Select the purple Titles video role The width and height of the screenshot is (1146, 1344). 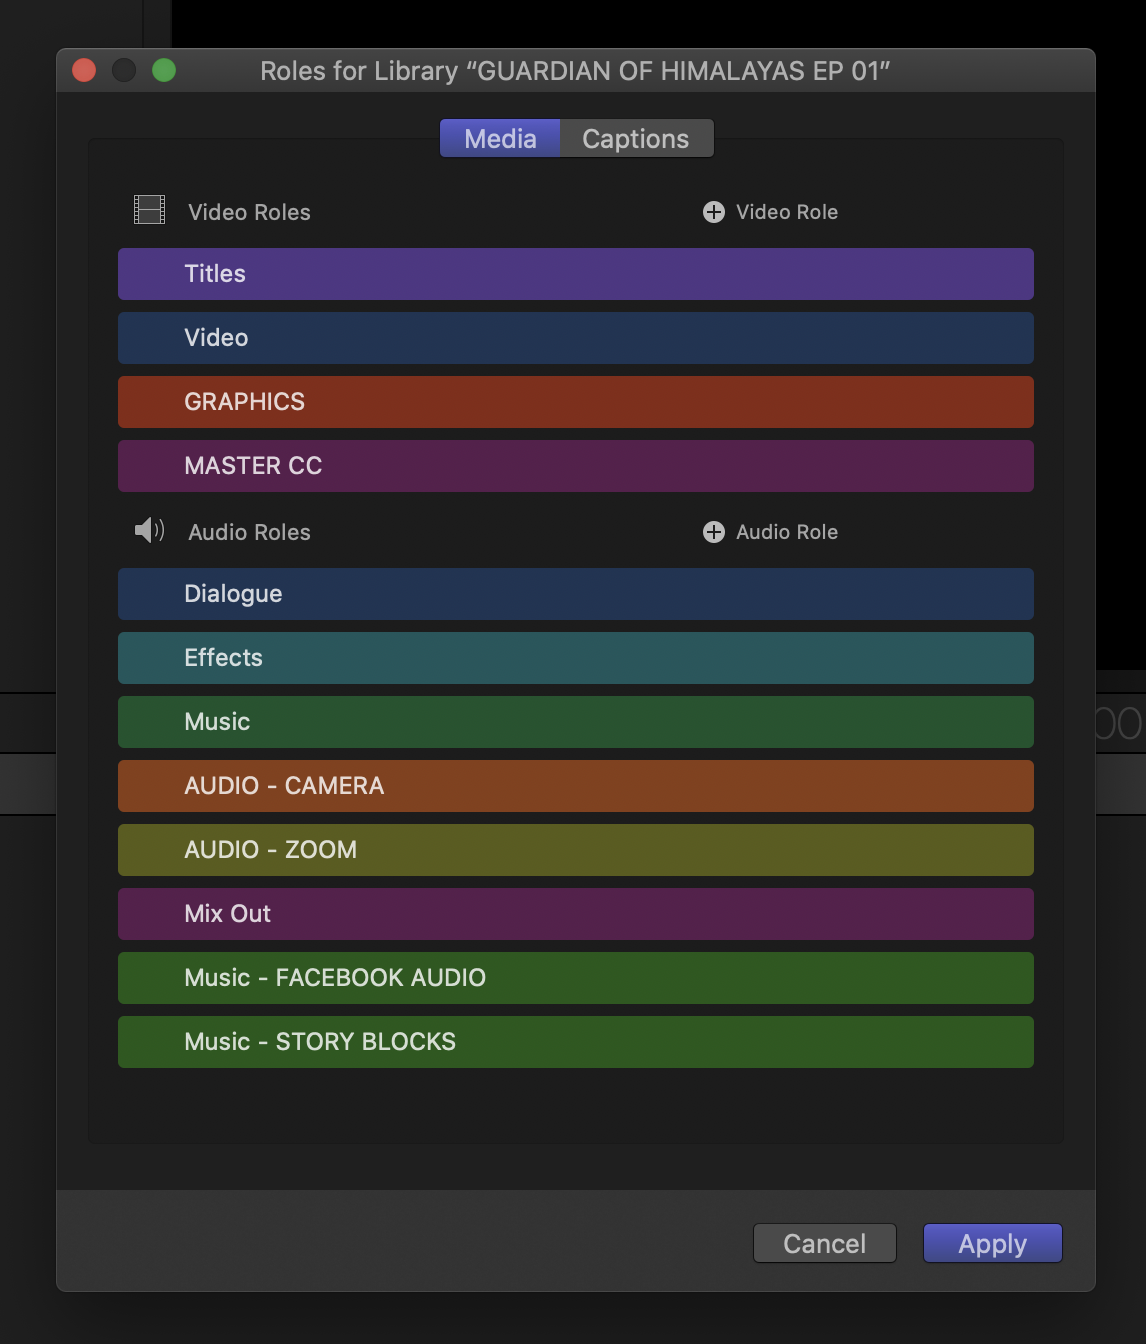pos(575,274)
